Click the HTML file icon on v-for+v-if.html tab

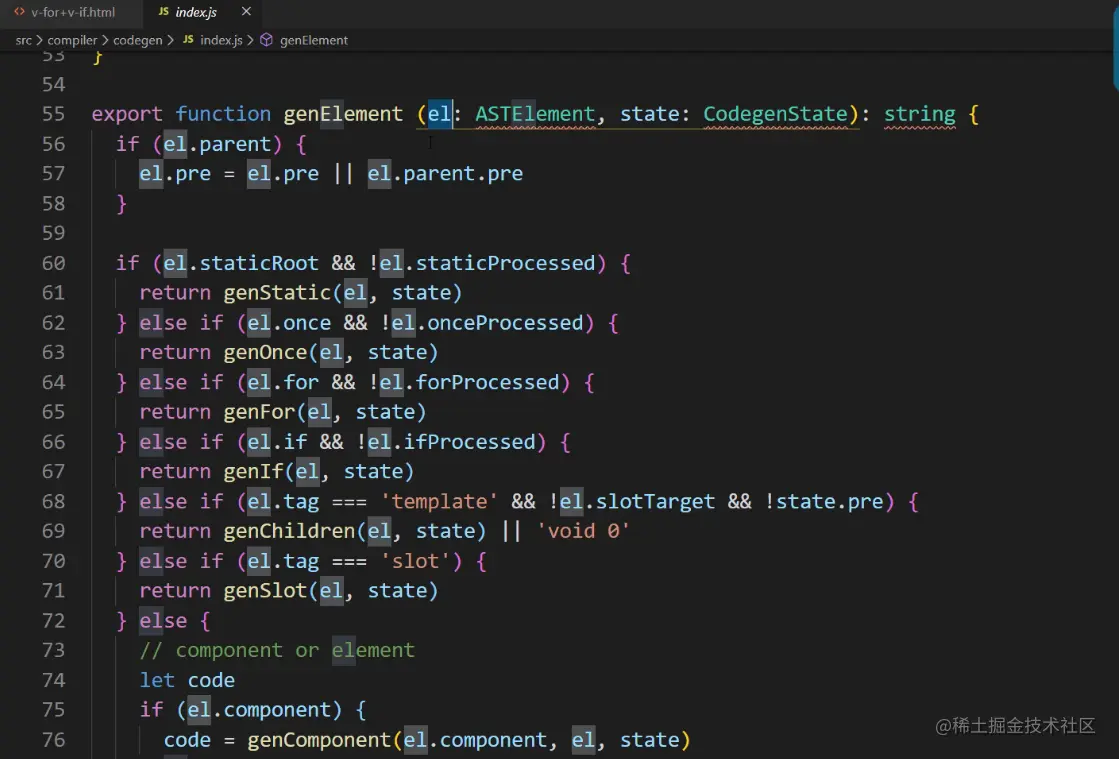(19, 12)
